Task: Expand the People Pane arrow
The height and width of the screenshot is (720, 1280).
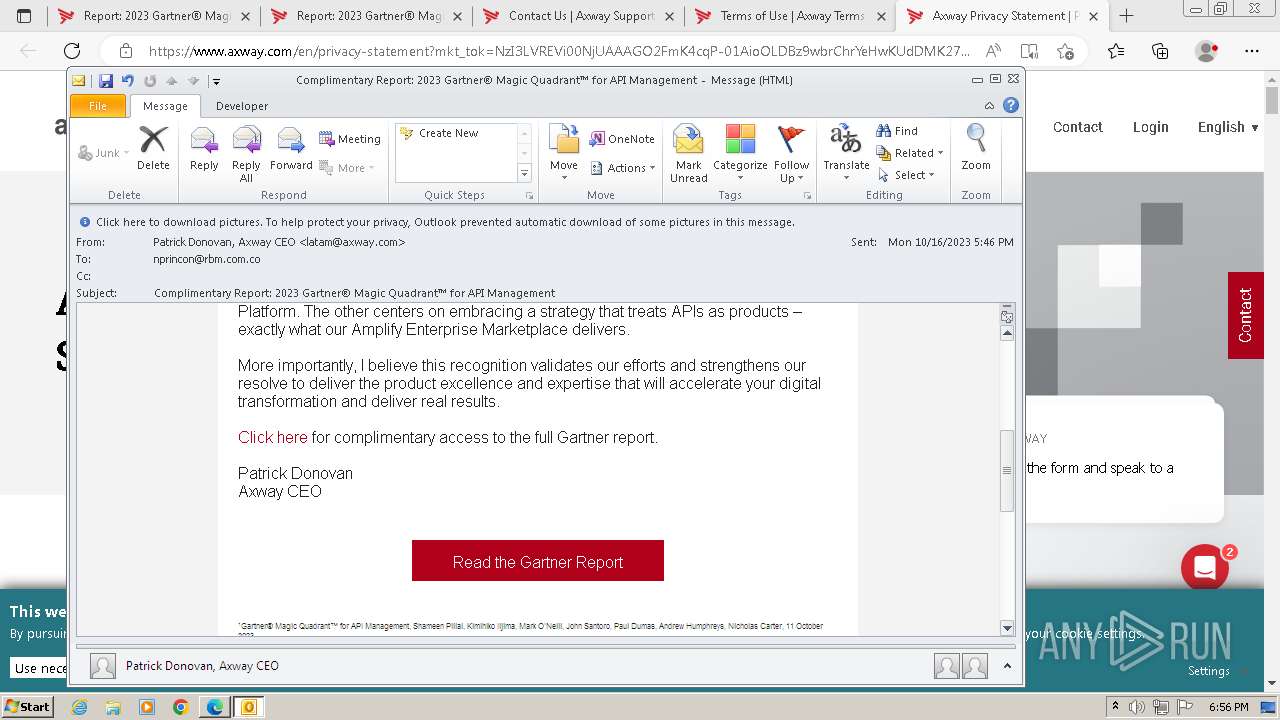Action: [x=1007, y=666]
